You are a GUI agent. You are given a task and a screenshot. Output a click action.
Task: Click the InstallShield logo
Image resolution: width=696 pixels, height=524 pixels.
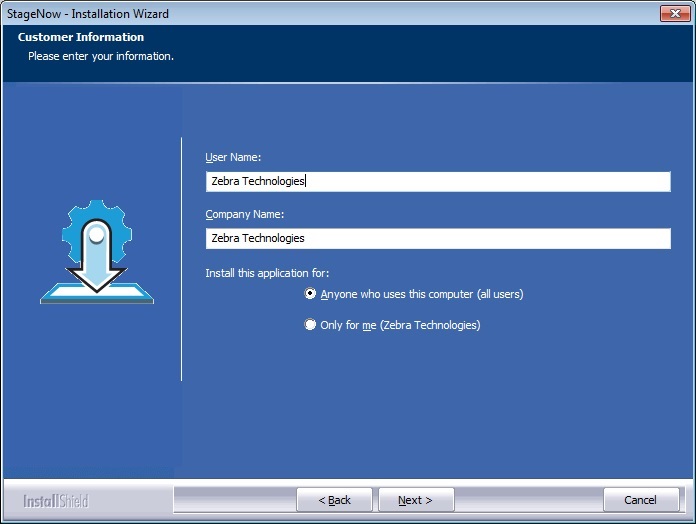pyautogui.click(x=56, y=500)
